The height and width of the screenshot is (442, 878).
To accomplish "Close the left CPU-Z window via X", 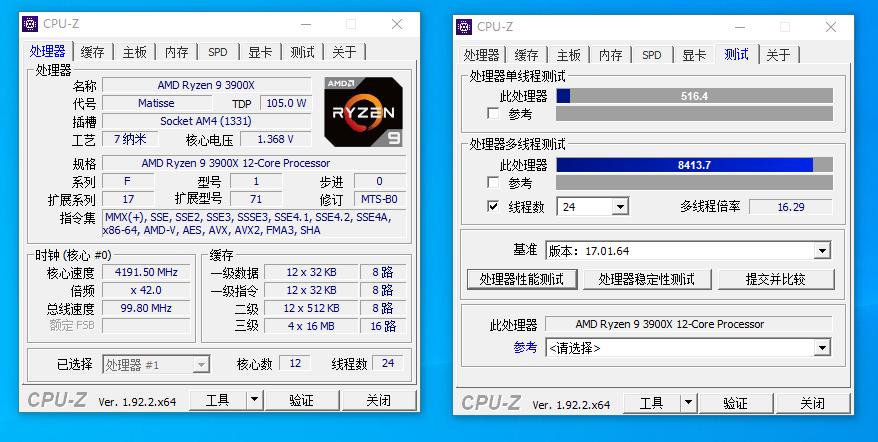I will coord(397,24).
